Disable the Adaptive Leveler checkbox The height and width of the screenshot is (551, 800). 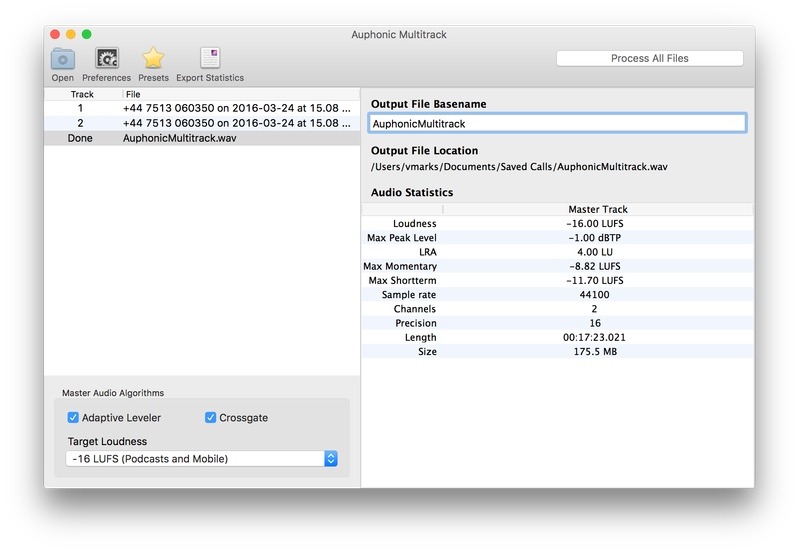[73, 417]
